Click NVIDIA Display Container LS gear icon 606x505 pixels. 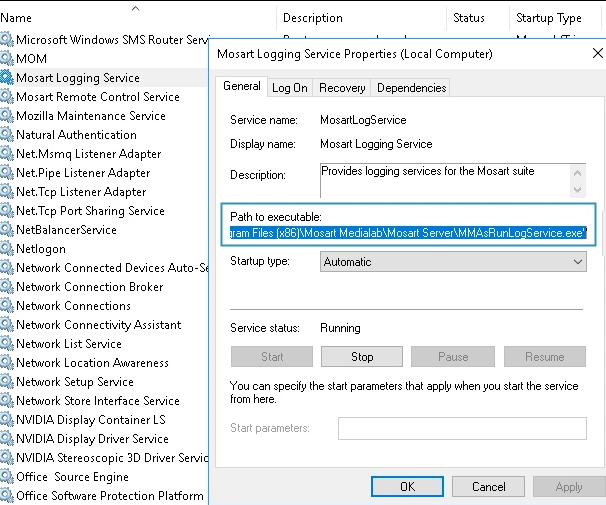[7, 419]
